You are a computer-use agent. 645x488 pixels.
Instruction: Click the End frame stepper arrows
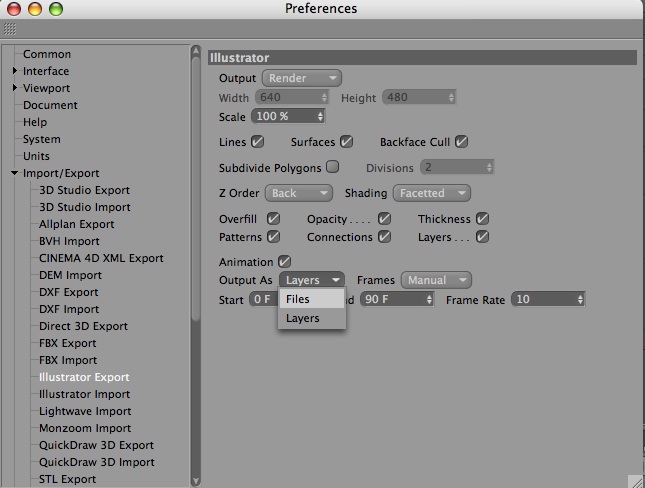click(x=429, y=299)
